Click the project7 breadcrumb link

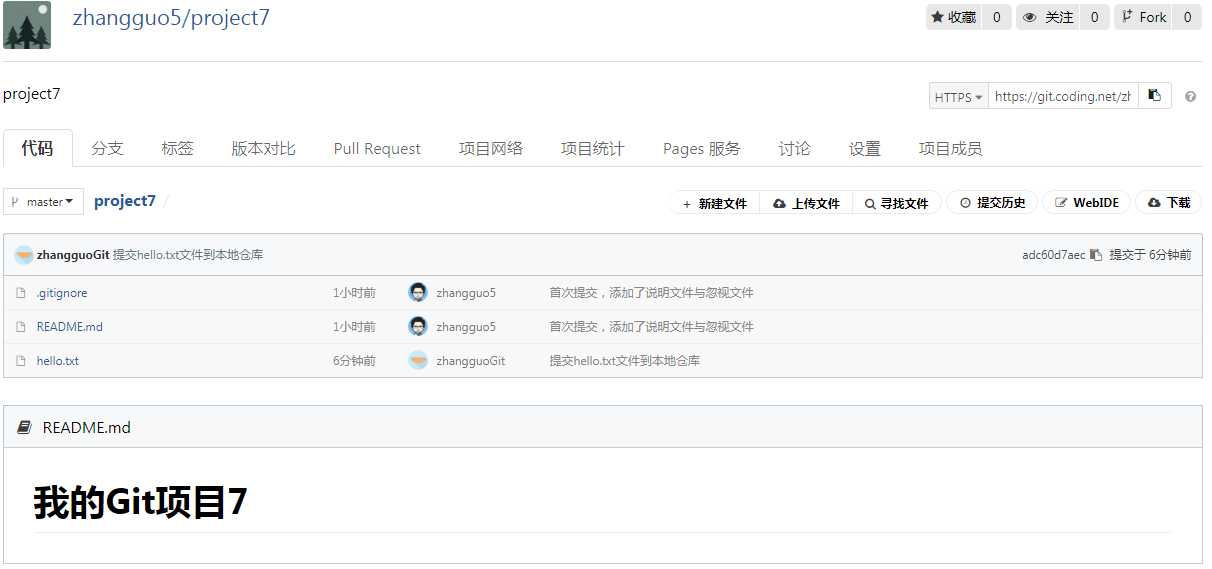coord(125,201)
